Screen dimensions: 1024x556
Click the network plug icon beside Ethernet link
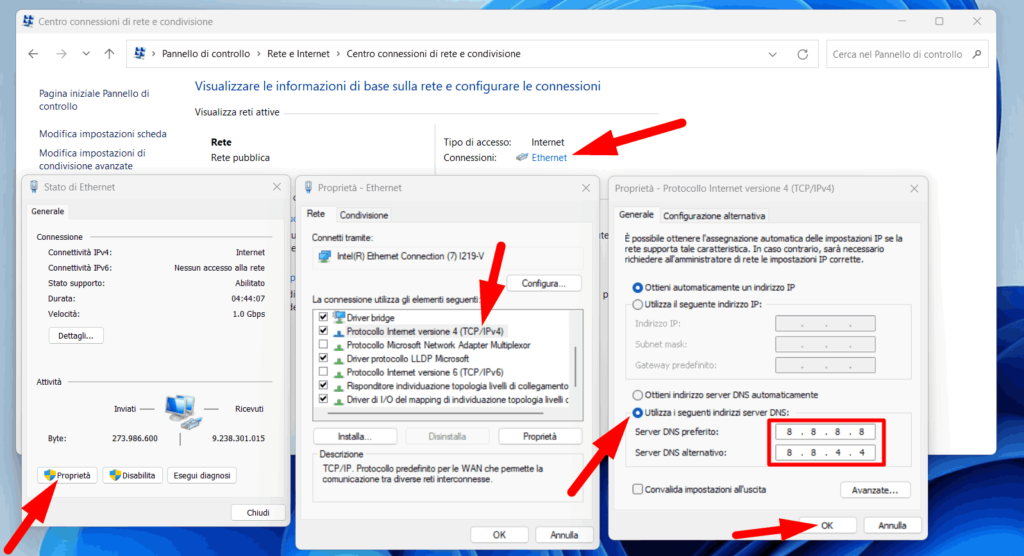point(521,157)
